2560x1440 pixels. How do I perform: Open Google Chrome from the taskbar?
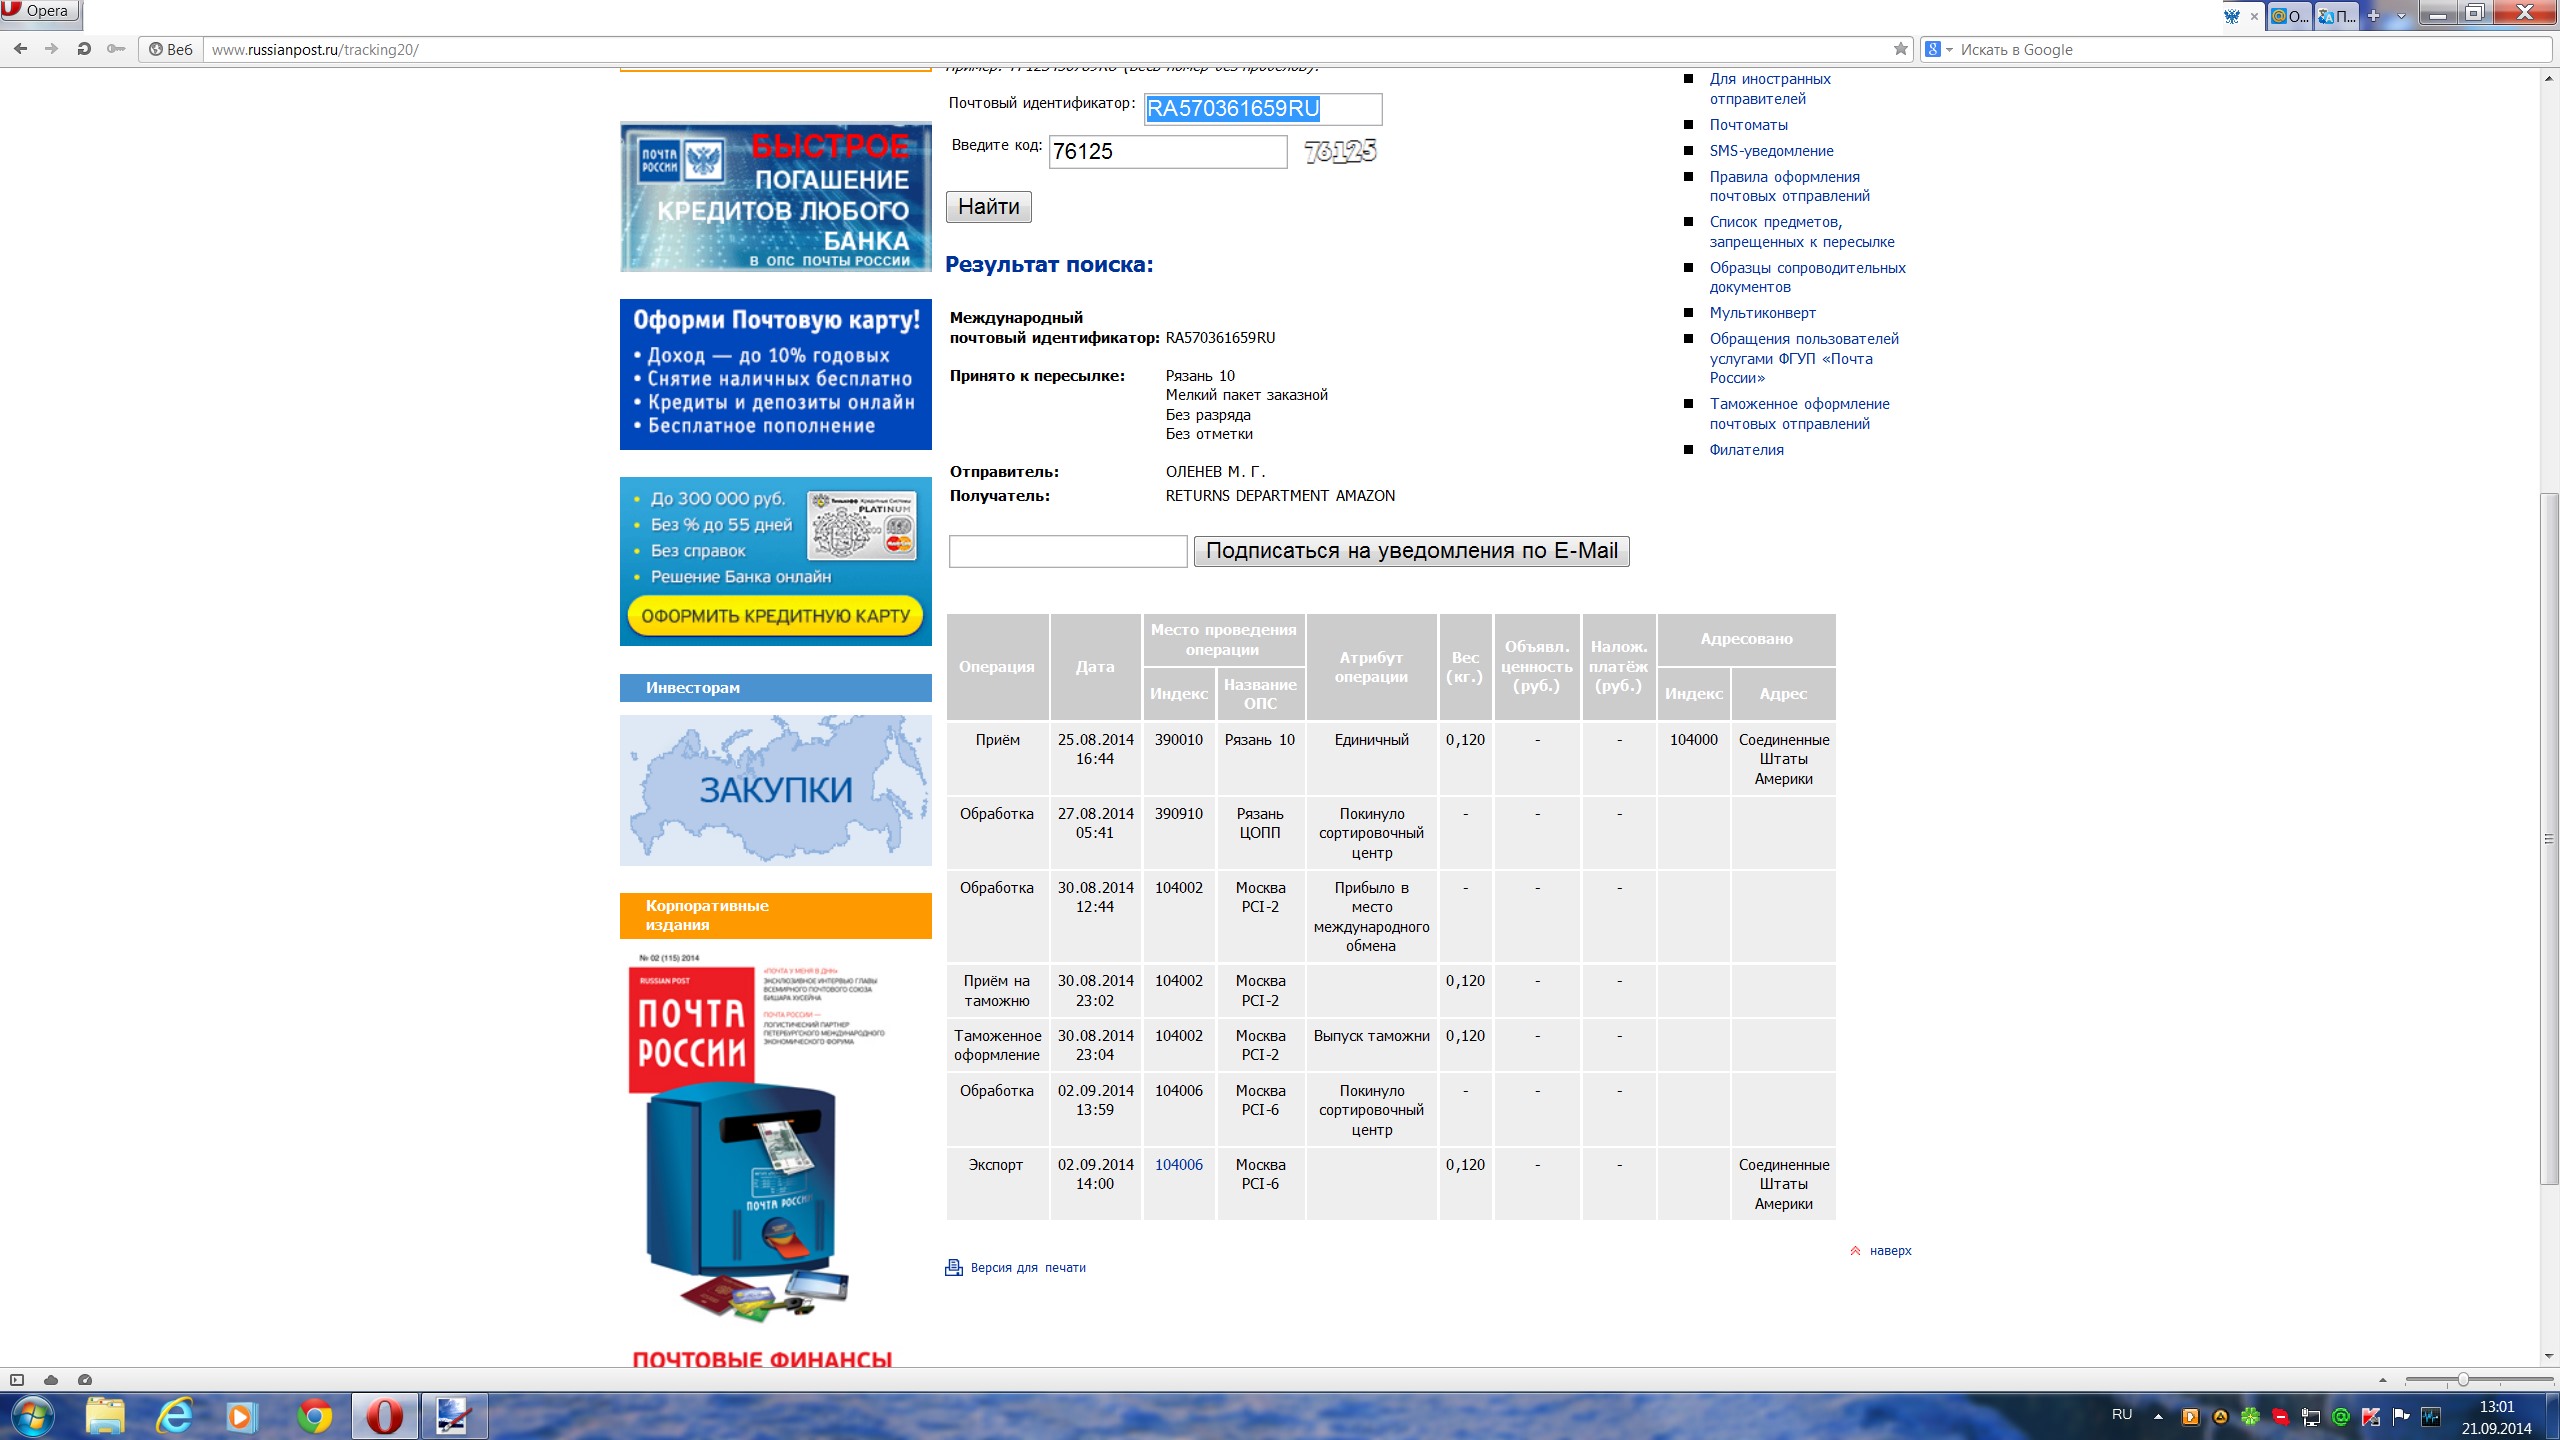coord(315,1416)
